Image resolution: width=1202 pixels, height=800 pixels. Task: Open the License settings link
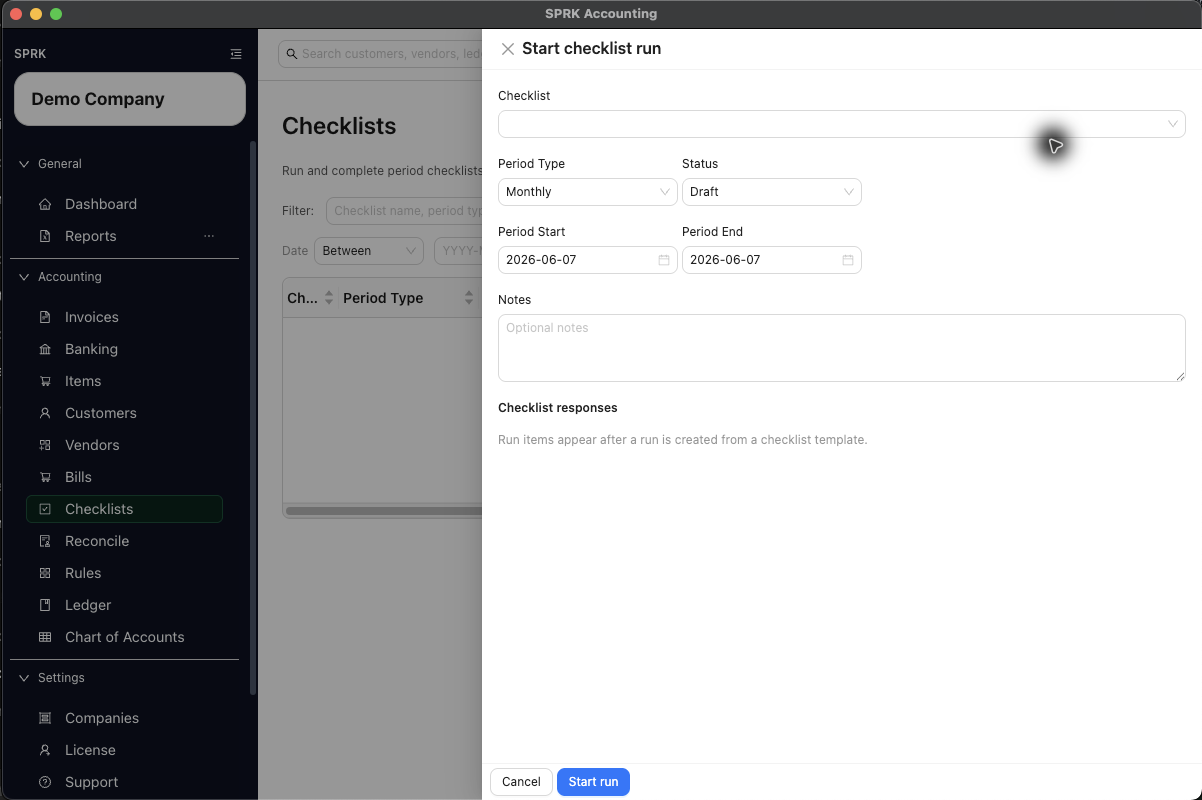(90, 750)
